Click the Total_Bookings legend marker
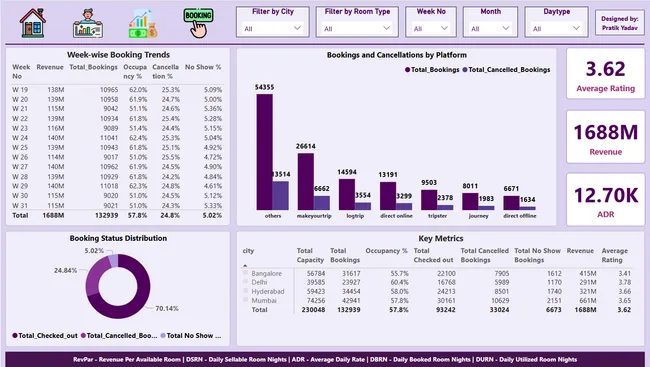Screen dimensions: 650x367 [x=407, y=70]
